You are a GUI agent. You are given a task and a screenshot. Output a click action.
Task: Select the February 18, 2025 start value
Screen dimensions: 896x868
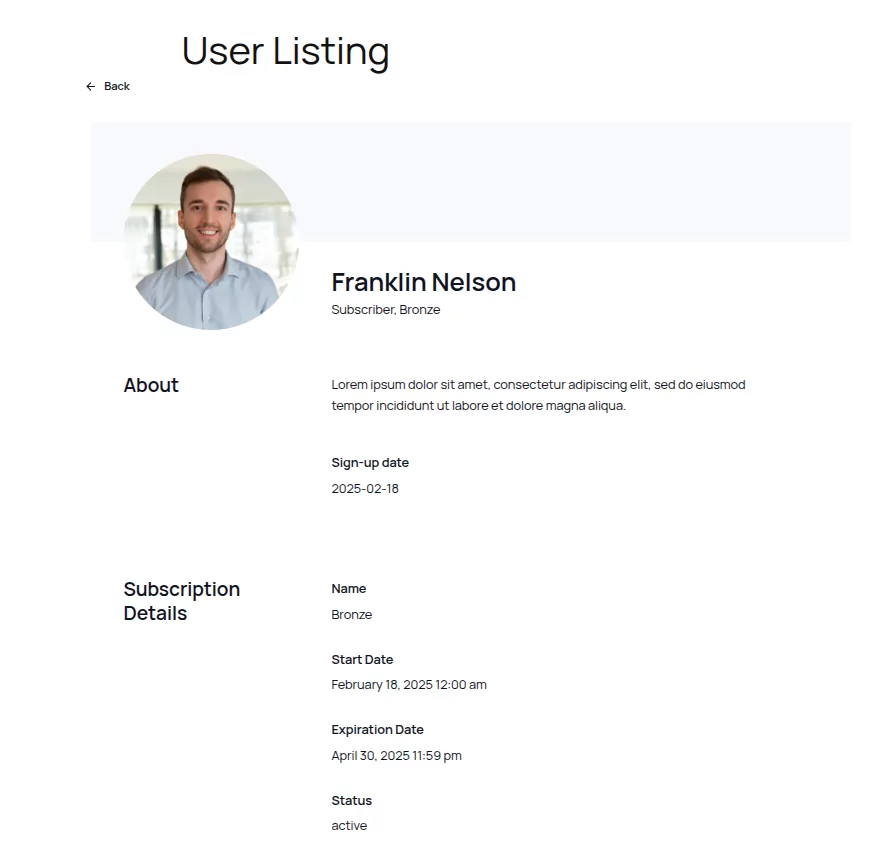[x=409, y=685]
